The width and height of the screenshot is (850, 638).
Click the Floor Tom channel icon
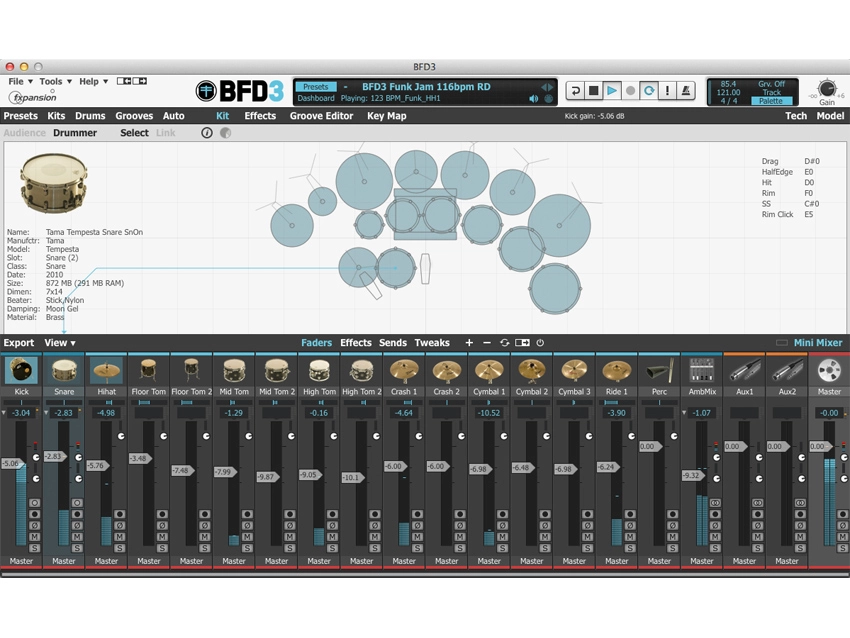(x=149, y=371)
